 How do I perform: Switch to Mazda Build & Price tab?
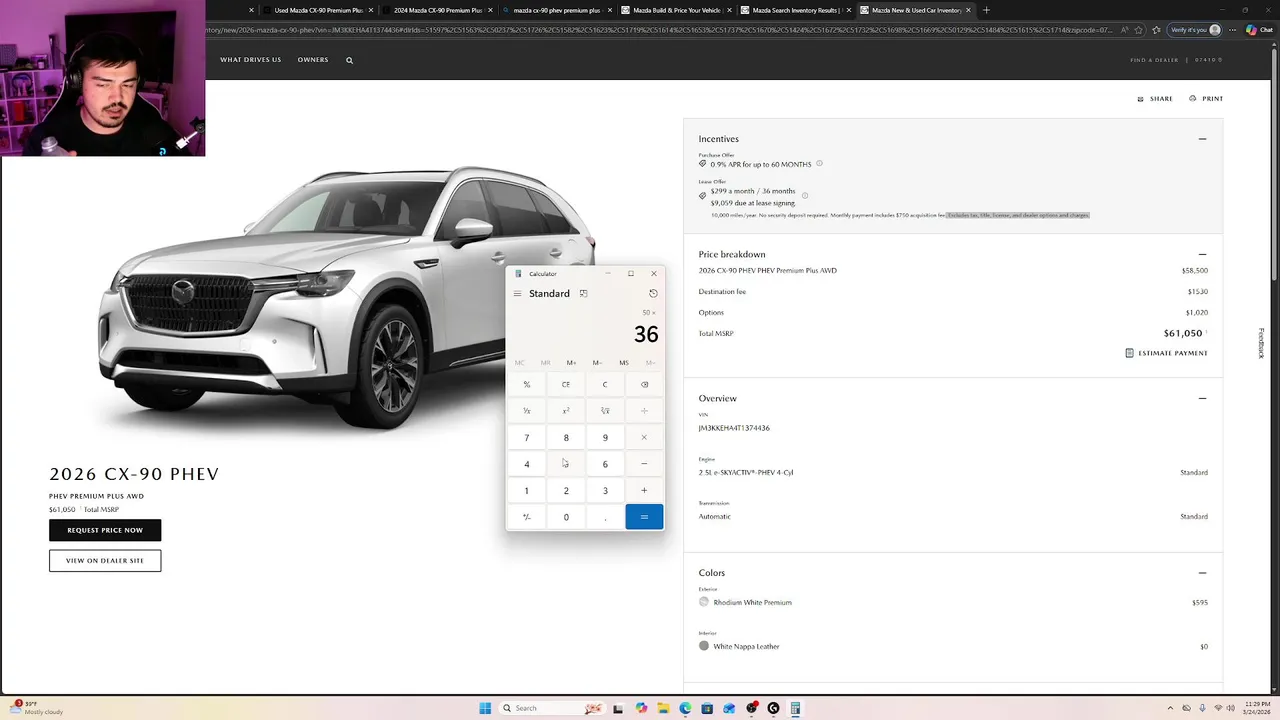point(675,10)
